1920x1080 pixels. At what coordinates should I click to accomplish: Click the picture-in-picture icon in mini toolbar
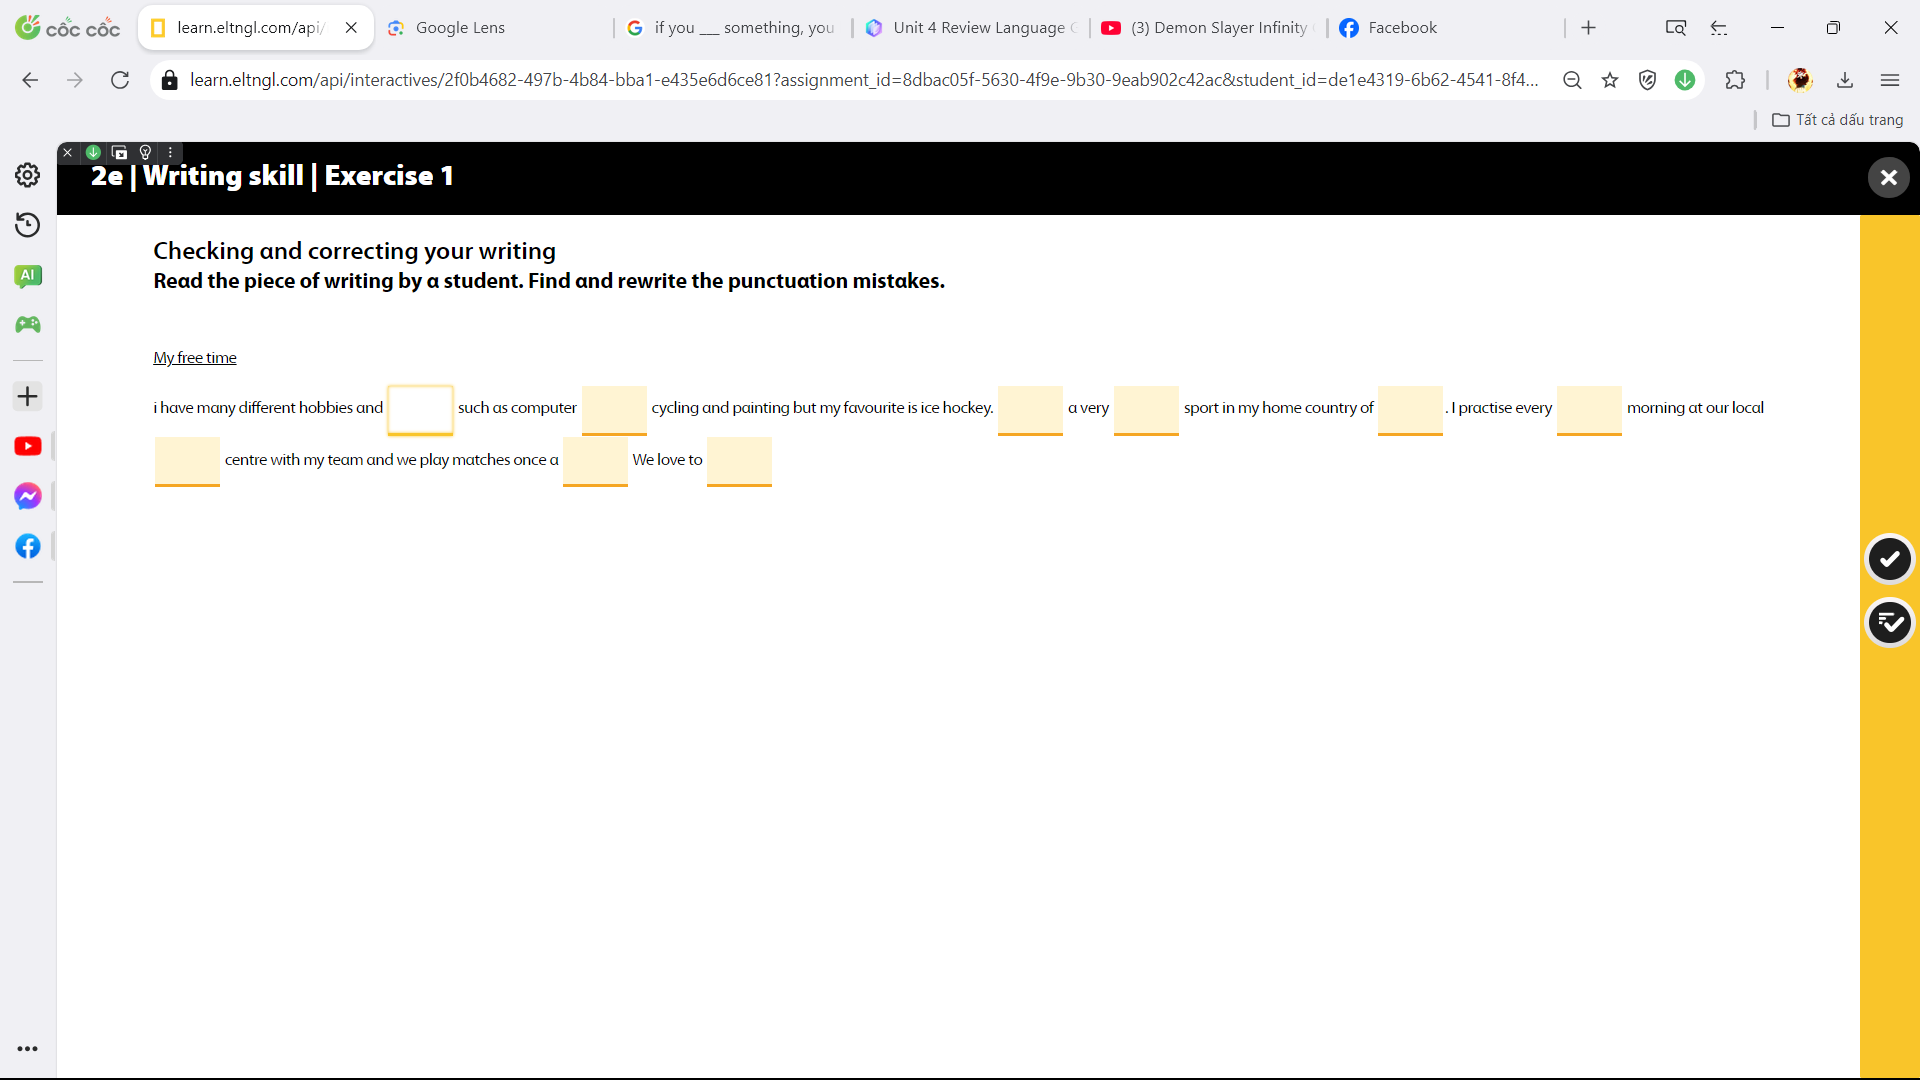tap(119, 152)
